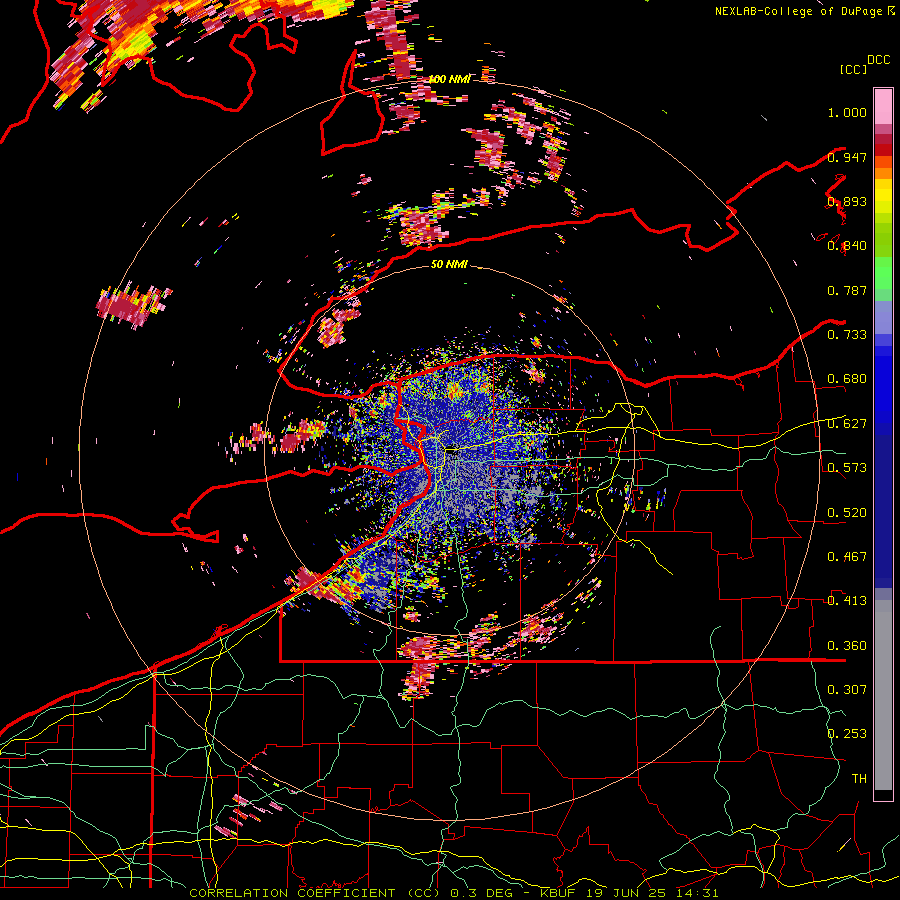Click the 14:31 timestamp in the caption

[x=697, y=893]
